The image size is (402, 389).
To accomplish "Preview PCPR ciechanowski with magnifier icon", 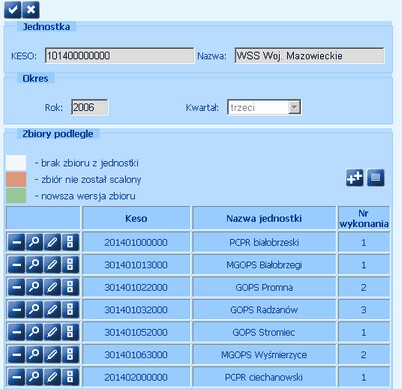I will tap(34, 377).
